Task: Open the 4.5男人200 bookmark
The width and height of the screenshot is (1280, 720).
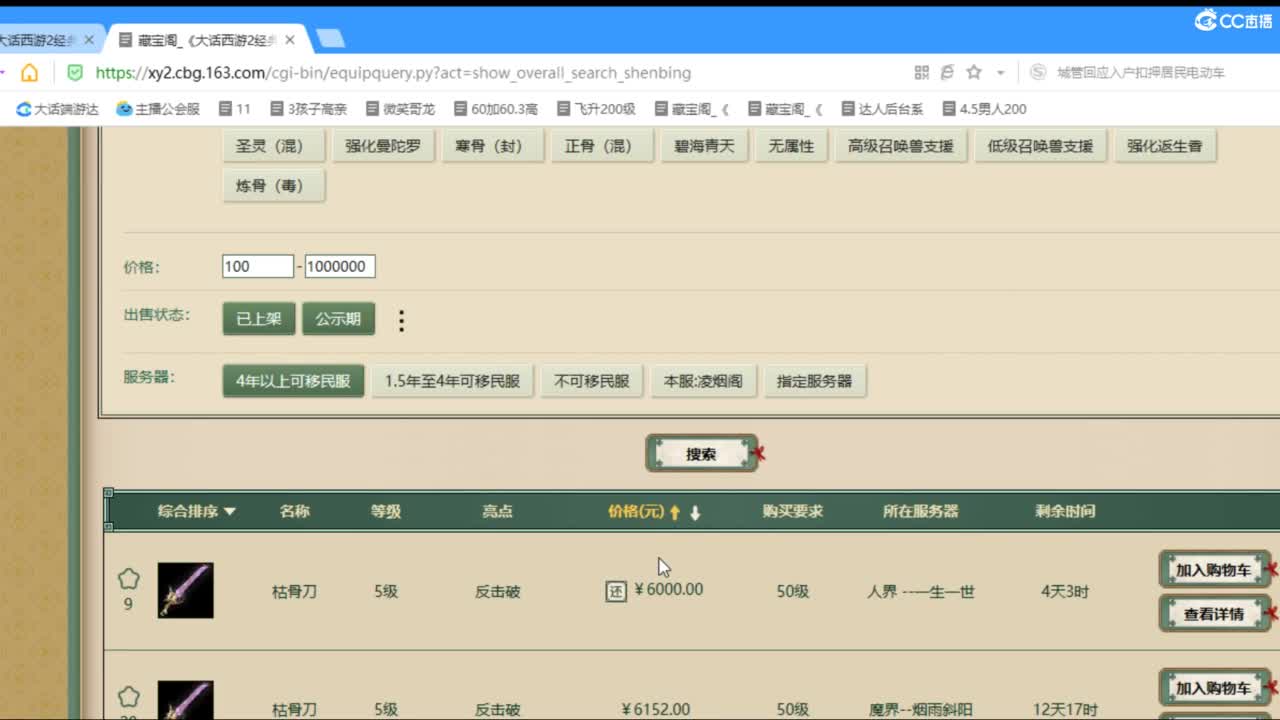Action: coord(984,109)
